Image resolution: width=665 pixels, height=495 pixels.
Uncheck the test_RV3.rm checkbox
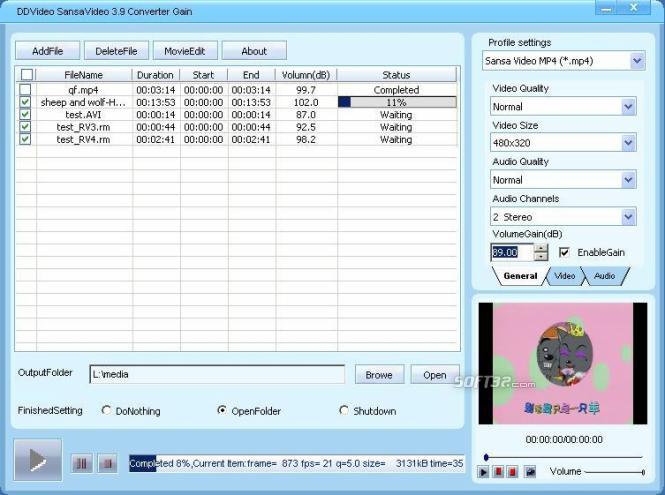(25, 127)
